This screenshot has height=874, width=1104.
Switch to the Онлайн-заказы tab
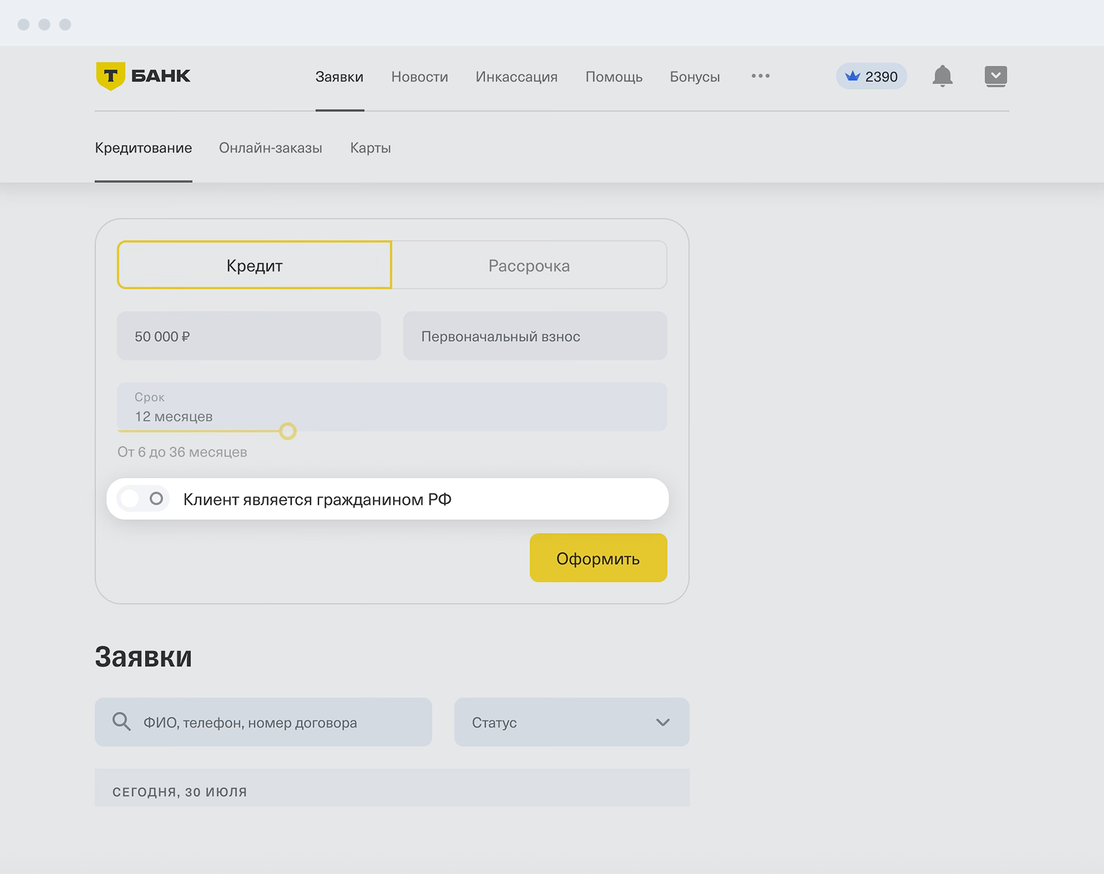click(270, 148)
